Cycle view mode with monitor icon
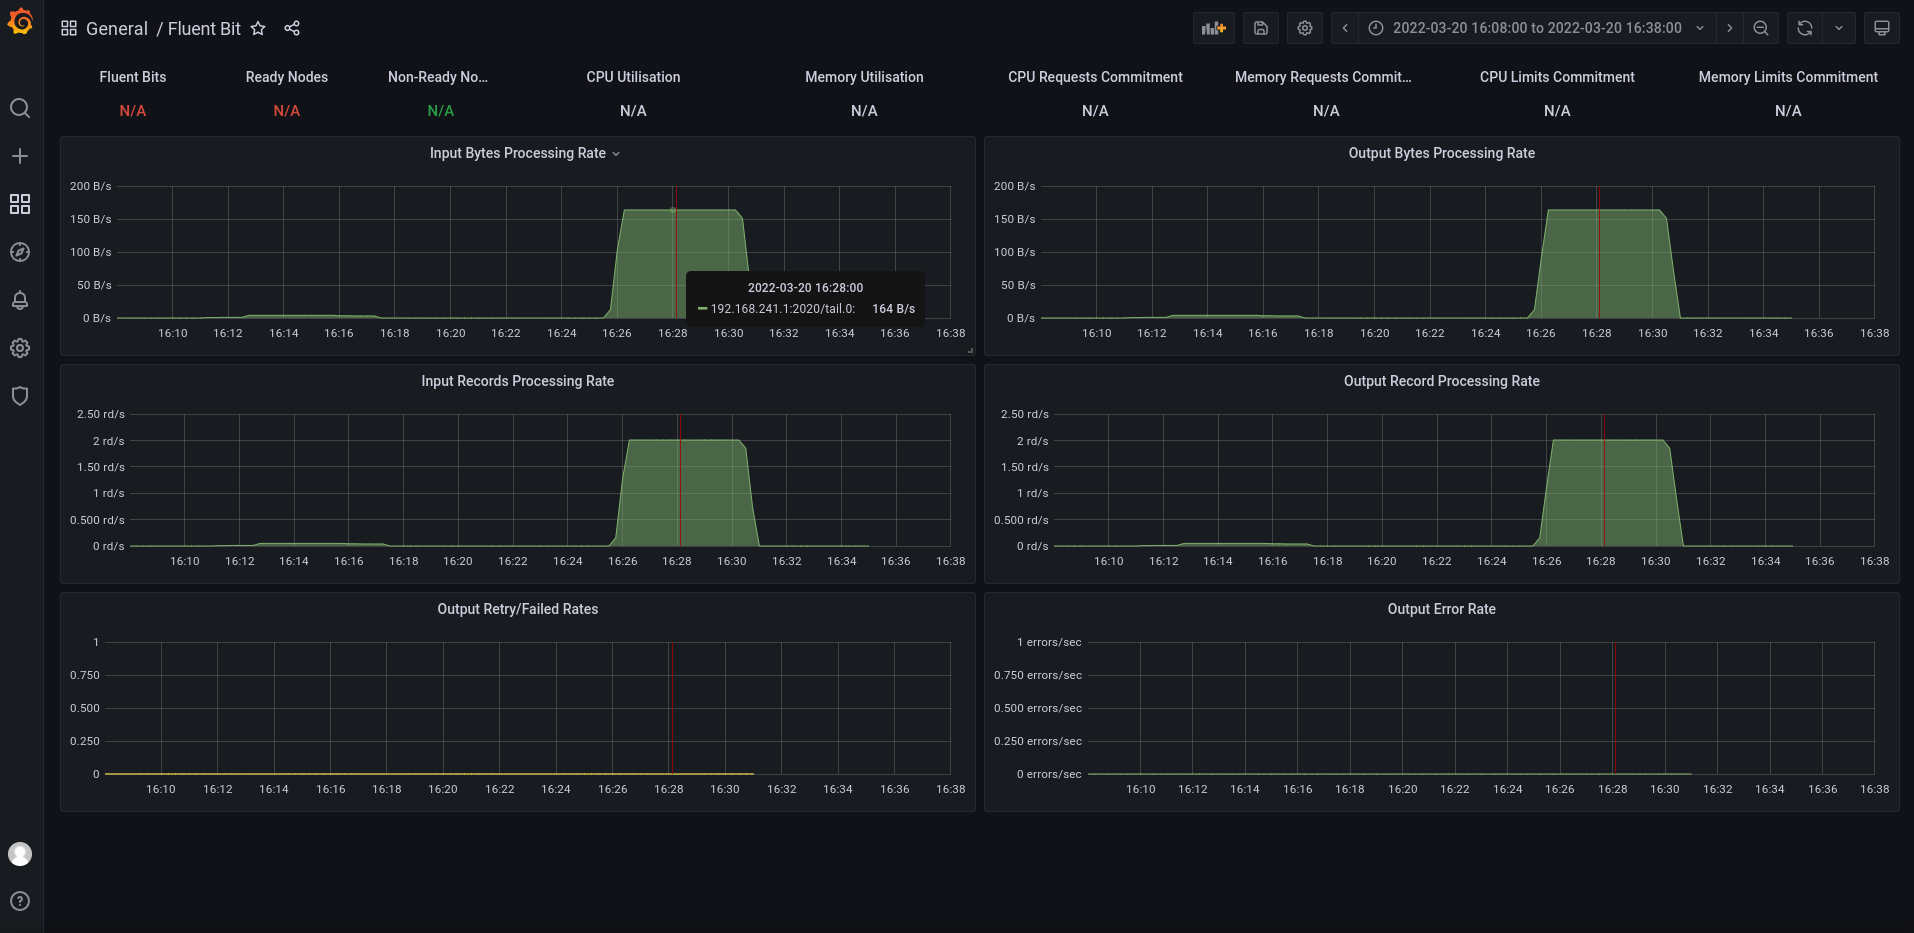Image resolution: width=1914 pixels, height=933 pixels. [1882, 28]
